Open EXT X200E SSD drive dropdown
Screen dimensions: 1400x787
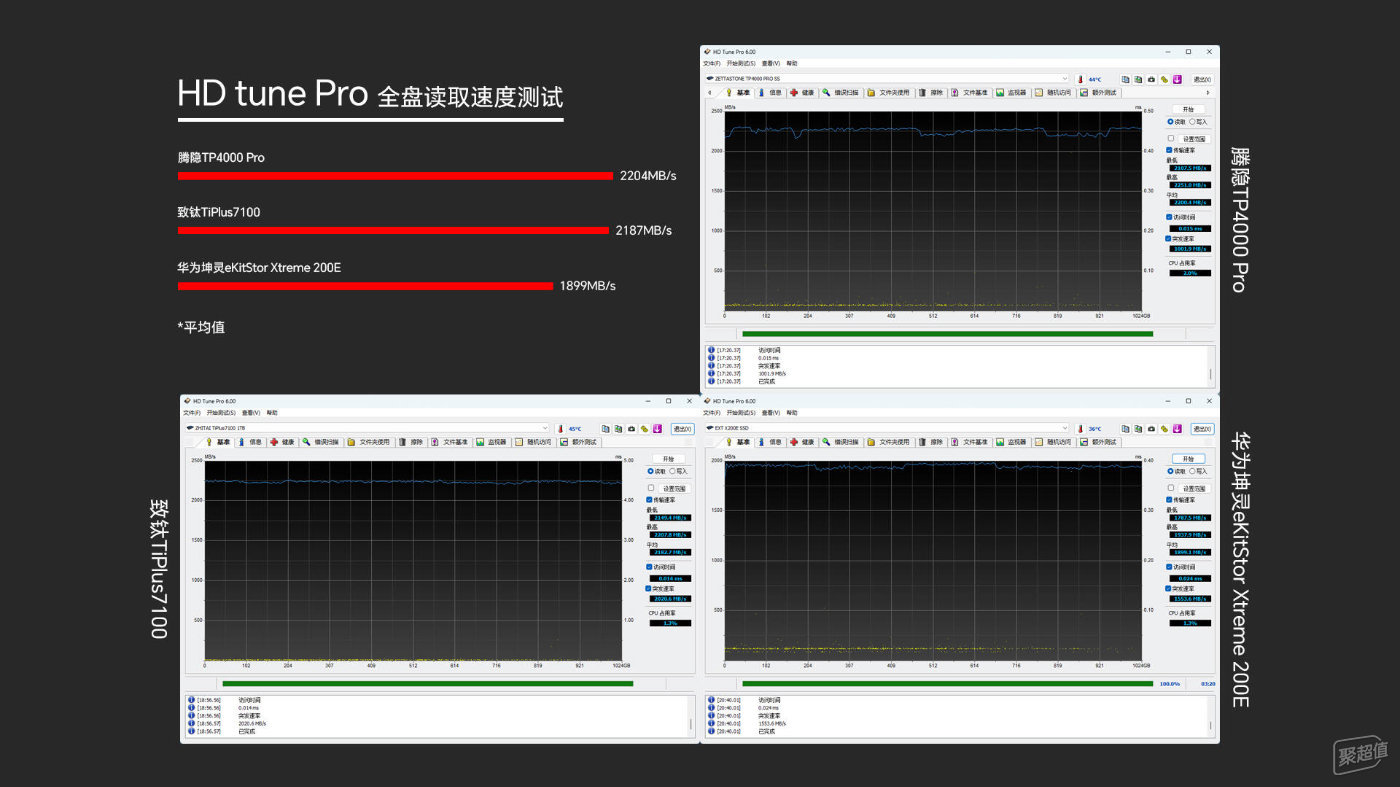click(887, 429)
